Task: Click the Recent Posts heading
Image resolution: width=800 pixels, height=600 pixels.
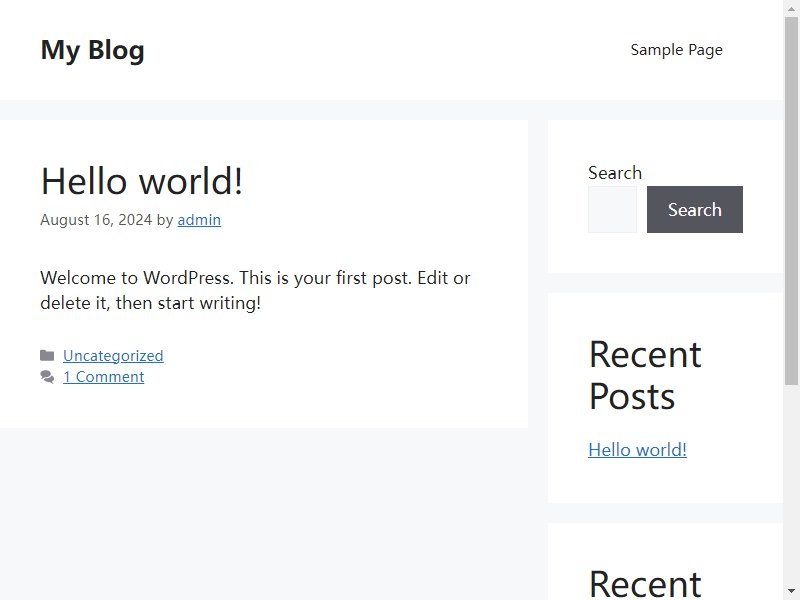Action: [645, 375]
